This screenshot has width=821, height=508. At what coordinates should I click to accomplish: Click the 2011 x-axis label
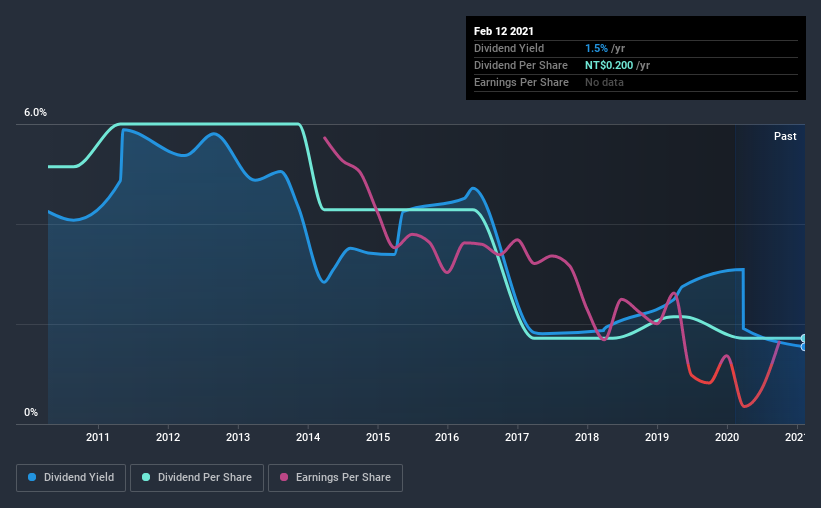tap(98, 437)
